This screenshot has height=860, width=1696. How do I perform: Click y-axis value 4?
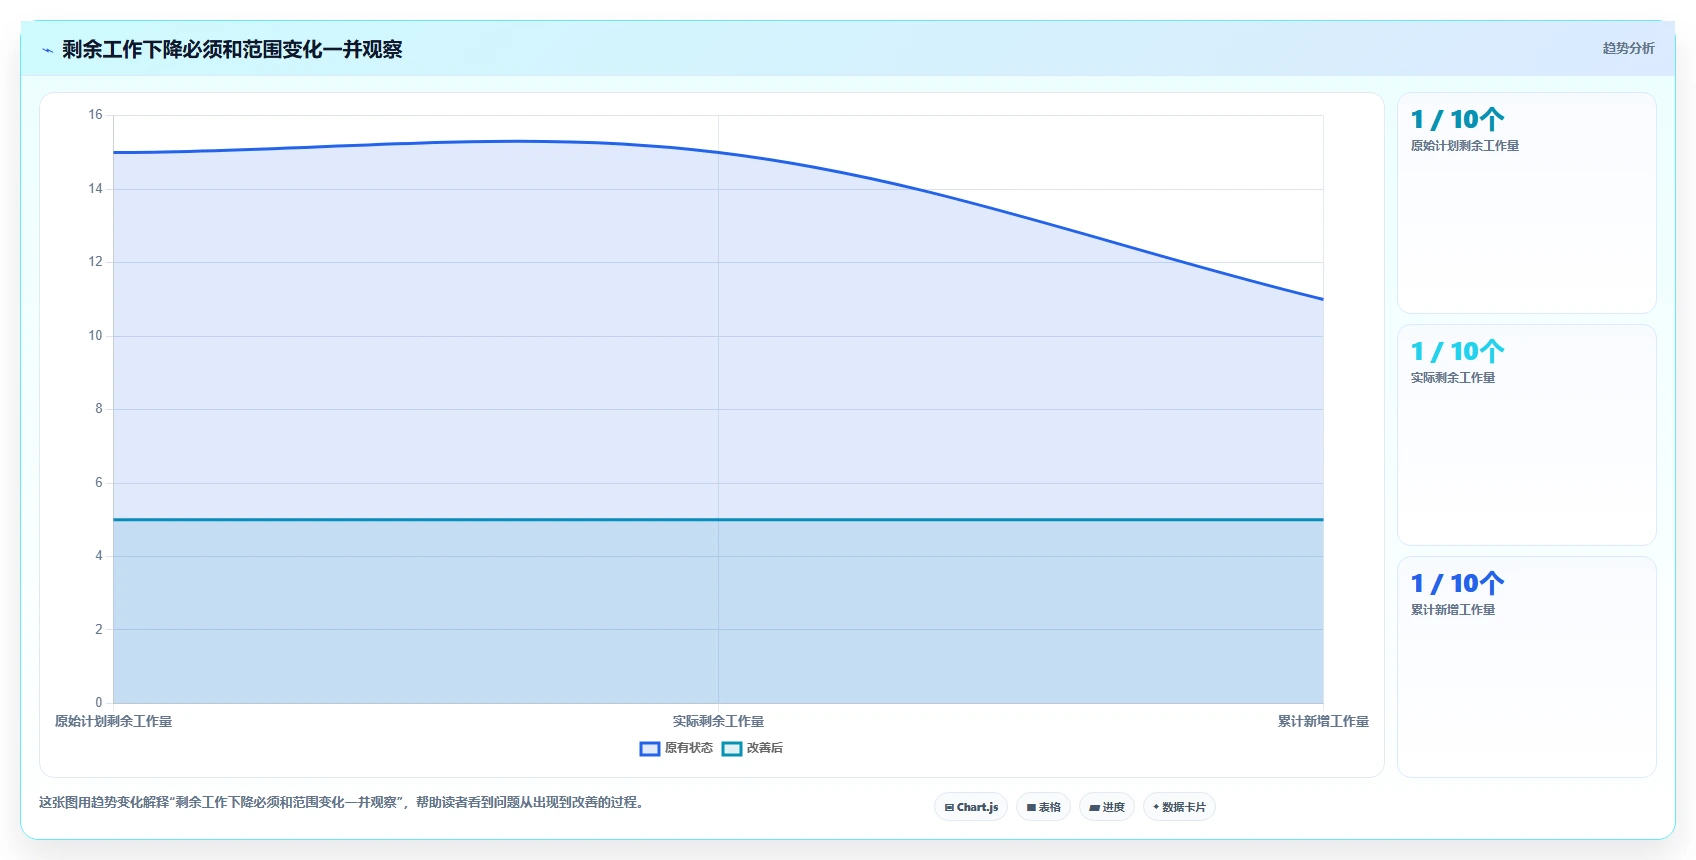point(99,556)
